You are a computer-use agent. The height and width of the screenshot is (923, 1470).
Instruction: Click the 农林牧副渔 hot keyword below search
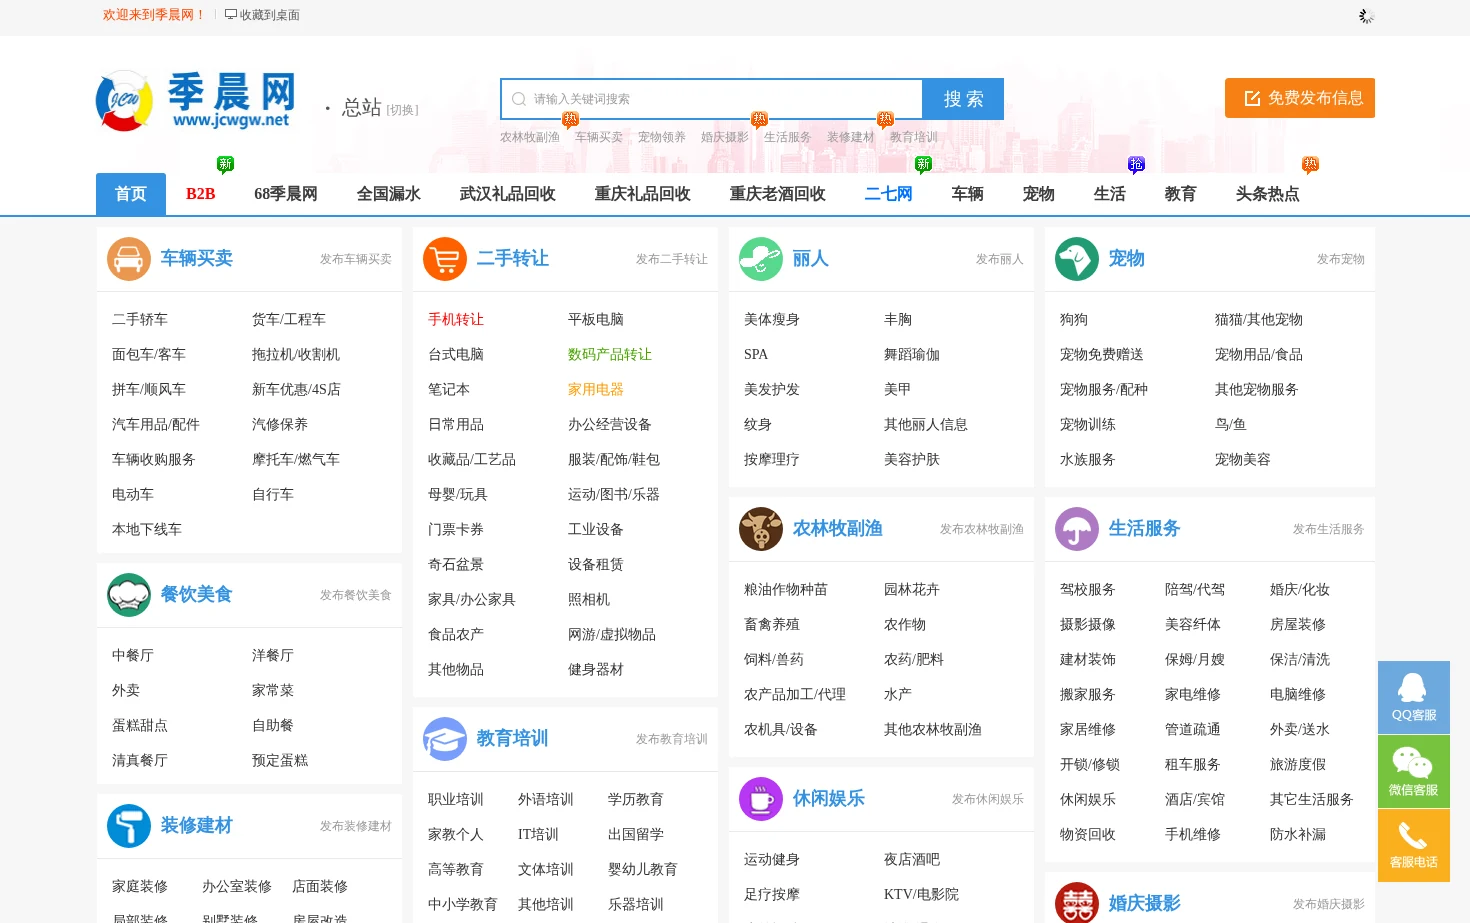[530, 137]
